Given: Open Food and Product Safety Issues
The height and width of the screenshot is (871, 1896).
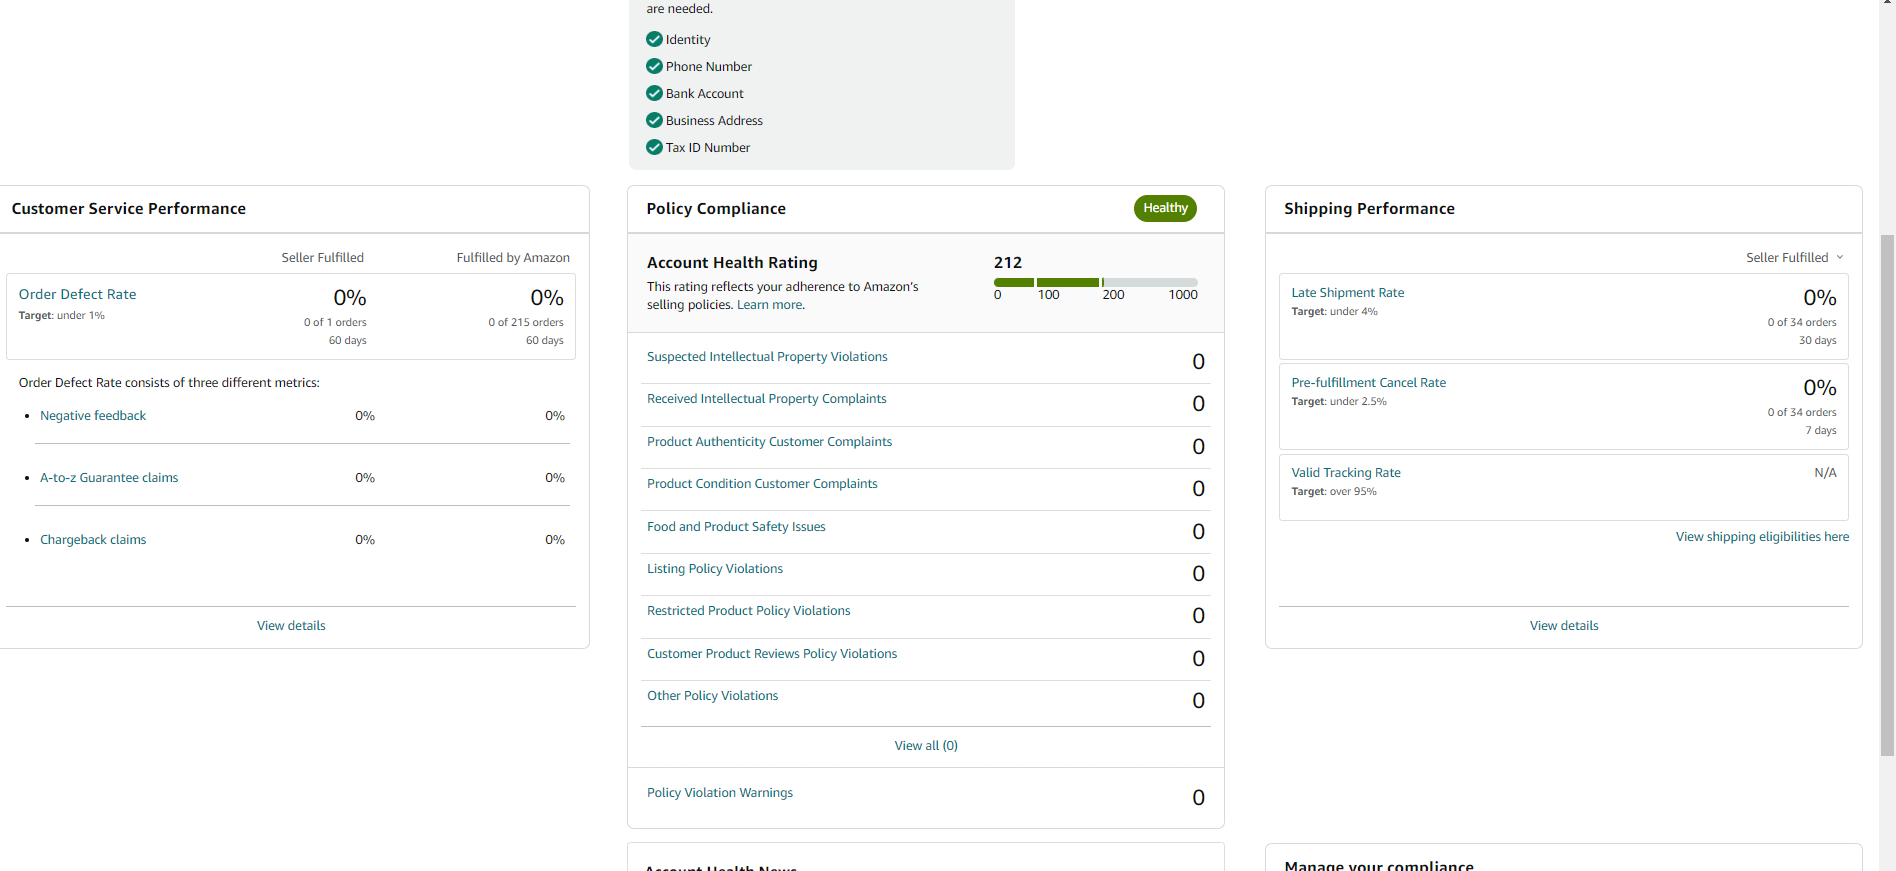Looking at the screenshot, I should point(736,526).
